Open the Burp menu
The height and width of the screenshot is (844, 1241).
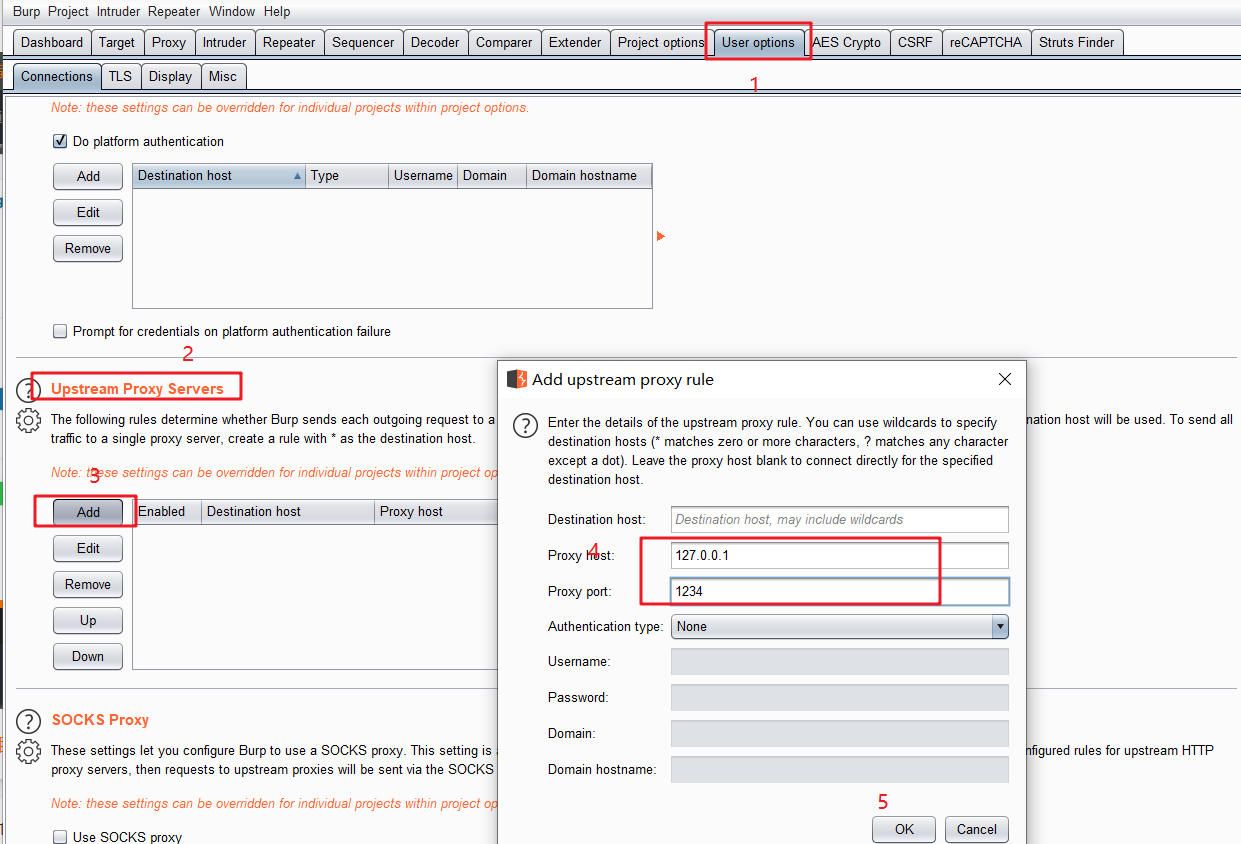point(27,12)
